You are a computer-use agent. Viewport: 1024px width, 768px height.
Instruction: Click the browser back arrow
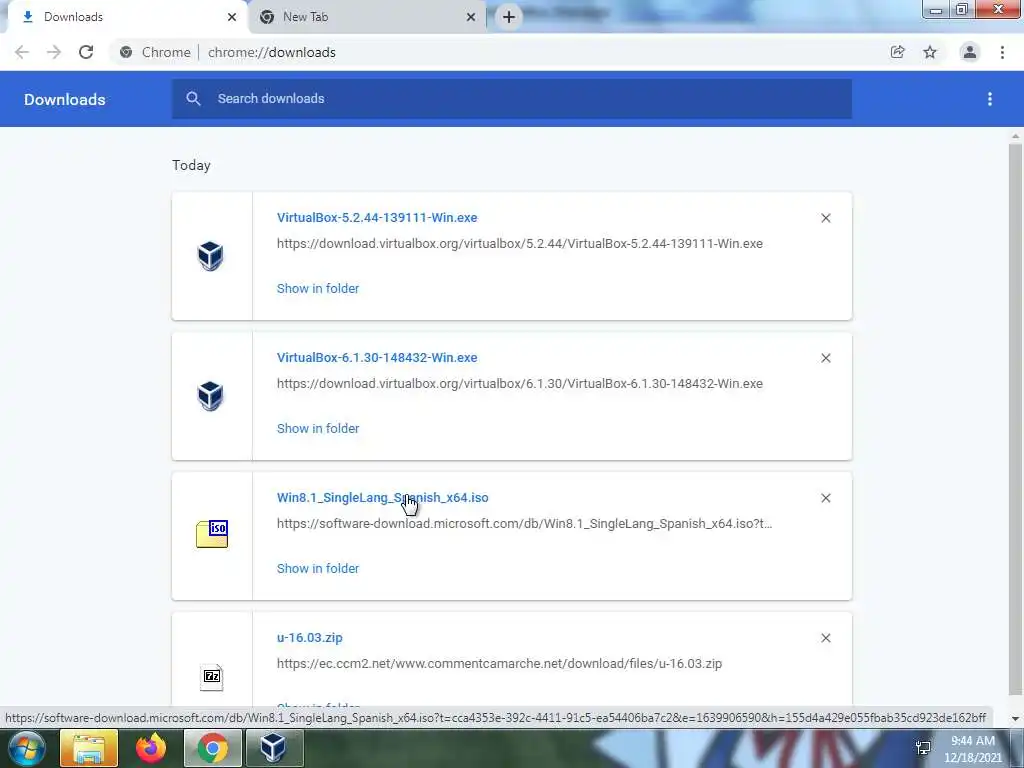click(22, 52)
